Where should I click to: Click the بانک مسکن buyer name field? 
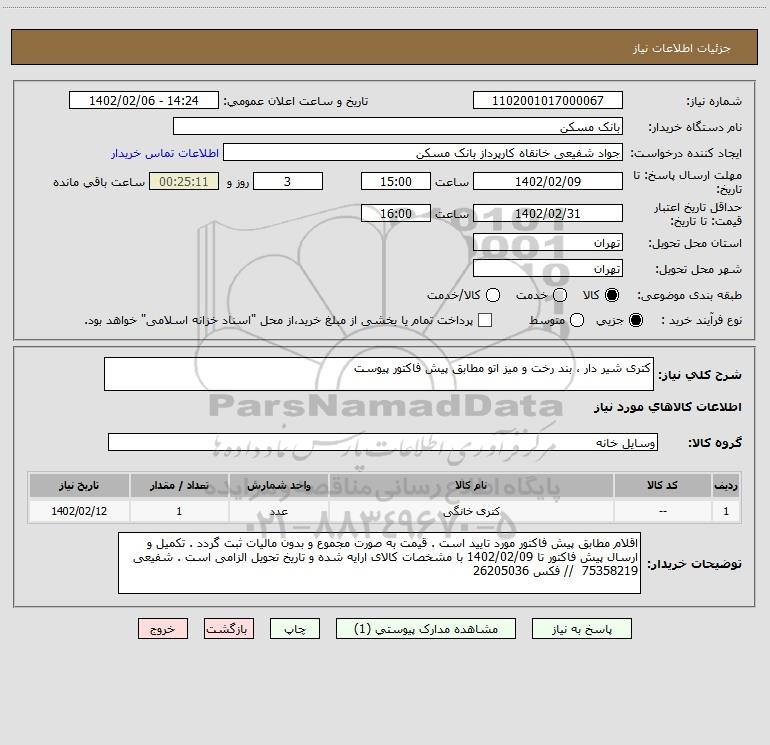coord(398,126)
